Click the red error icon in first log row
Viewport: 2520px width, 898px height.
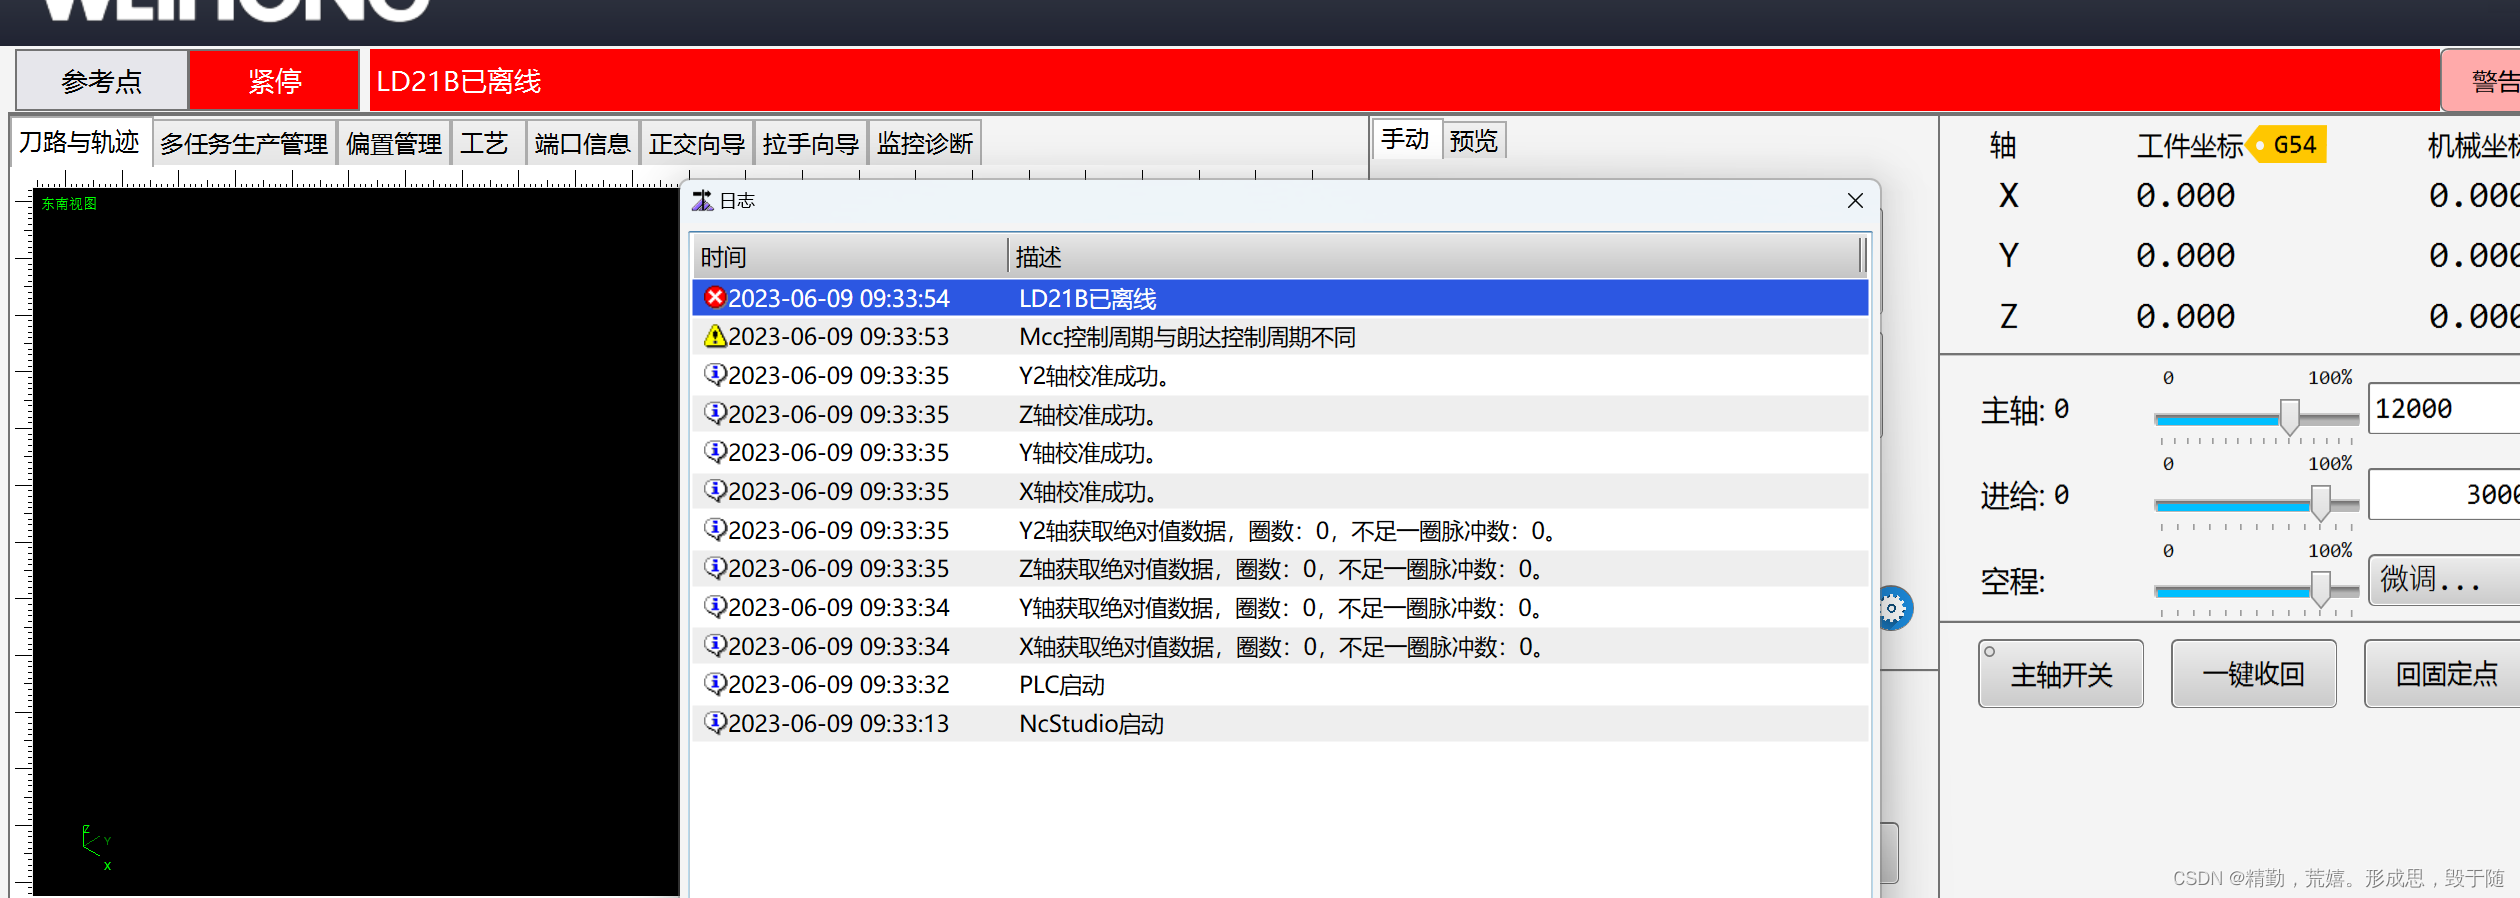[x=714, y=298]
